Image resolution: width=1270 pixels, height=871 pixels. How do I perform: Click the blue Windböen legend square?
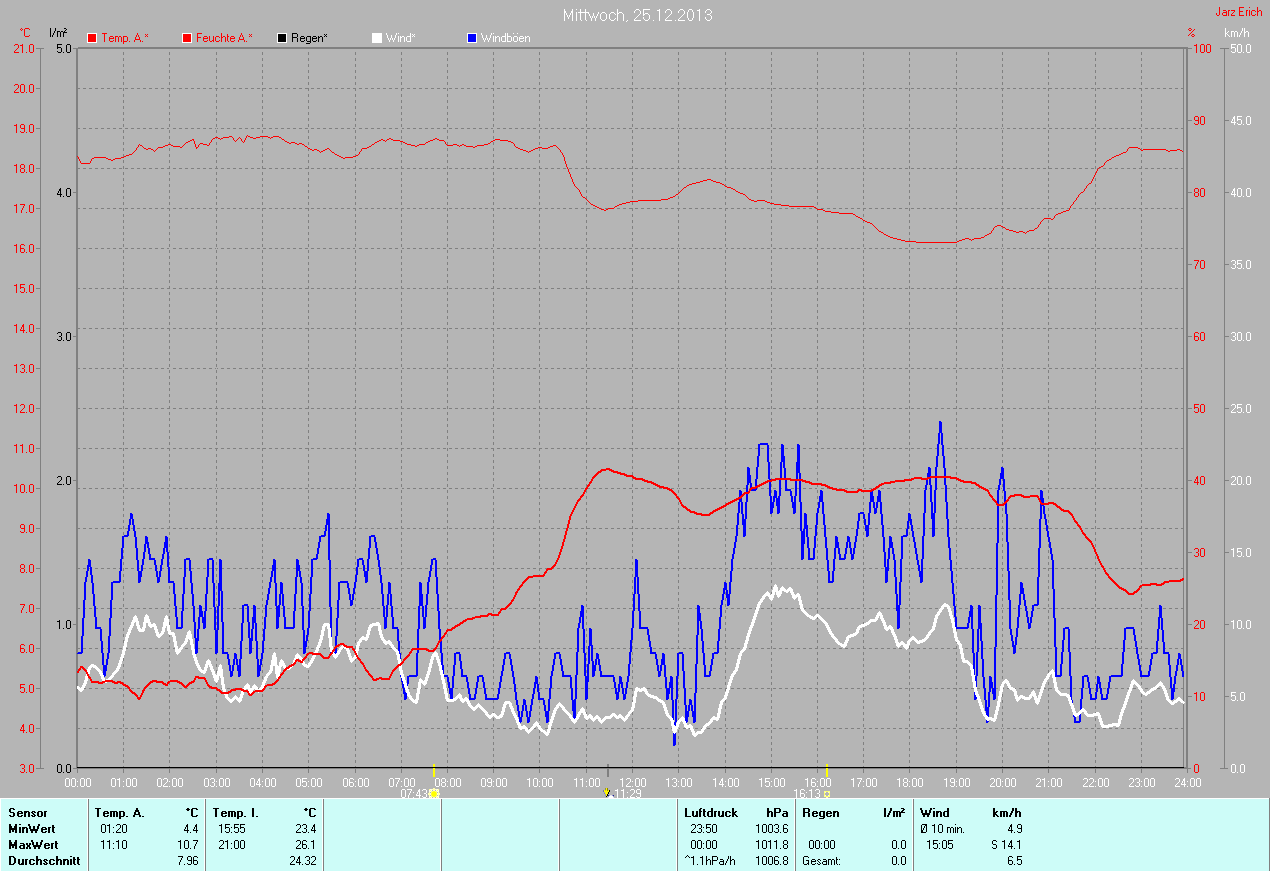(x=472, y=38)
